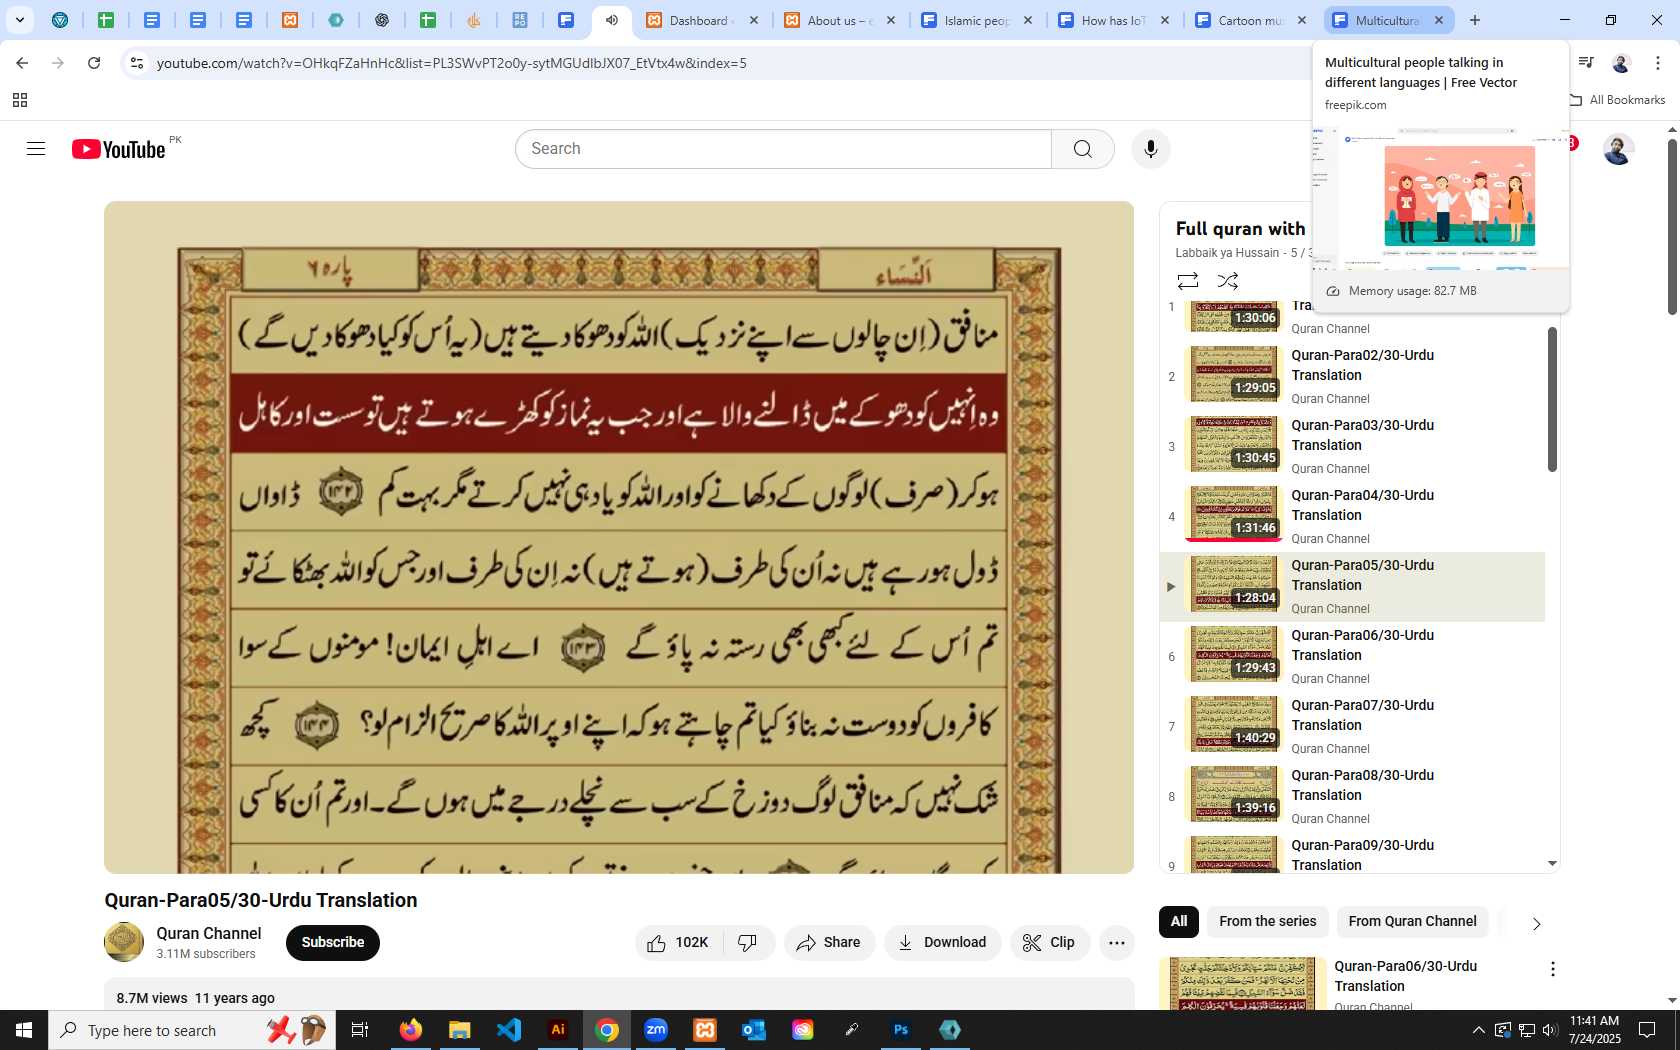Viewport: 1680px width, 1050px height.
Task: Search with your voice microphone button
Action: click(x=1151, y=149)
